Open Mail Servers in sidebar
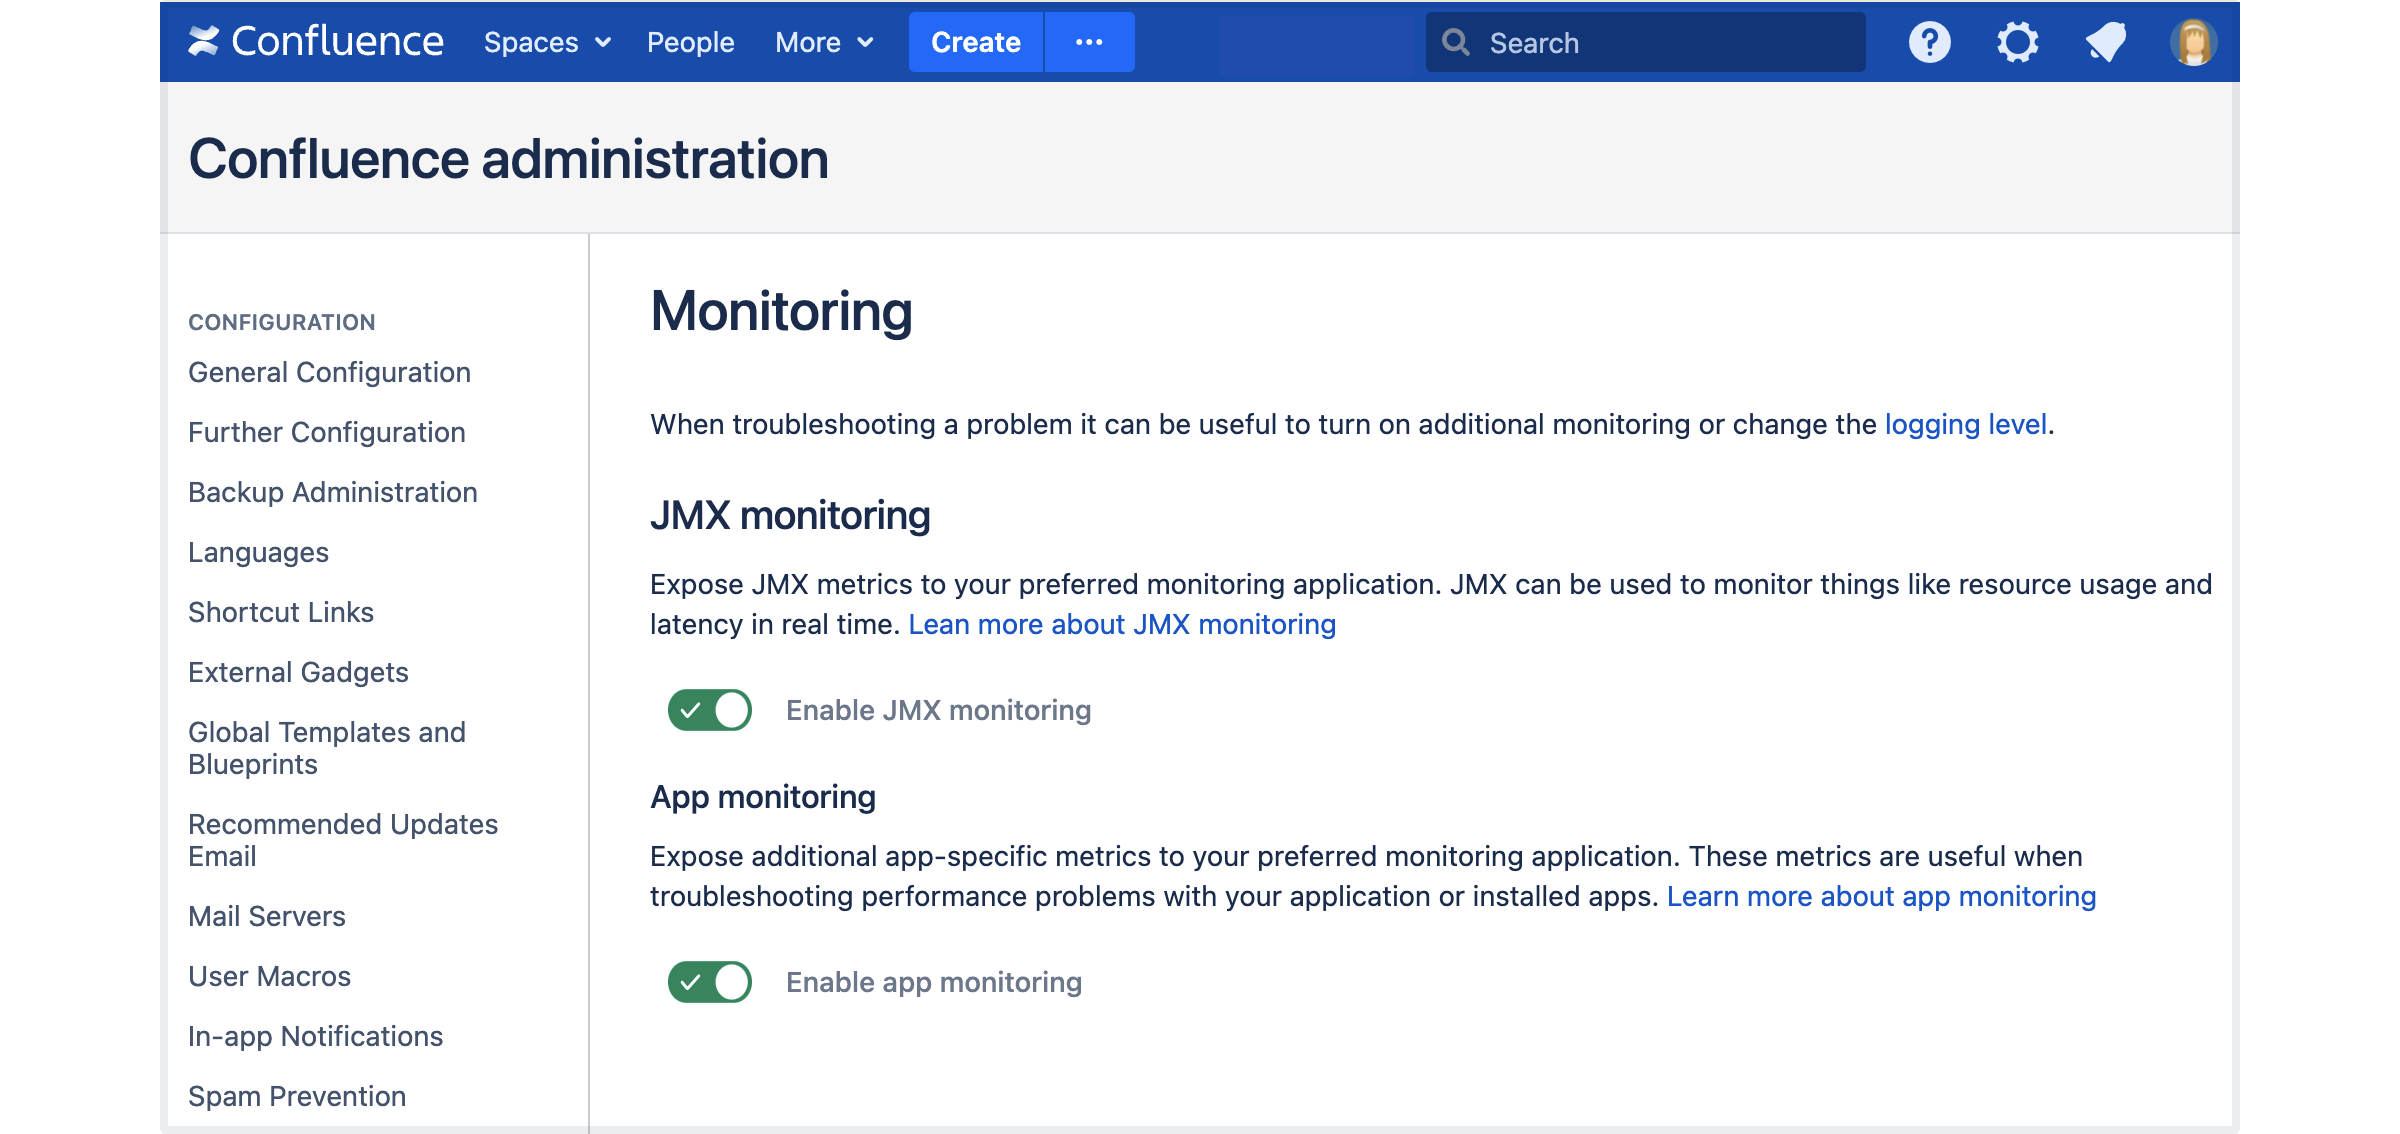This screenshot has width=2400, height=1134. [267, 916]
